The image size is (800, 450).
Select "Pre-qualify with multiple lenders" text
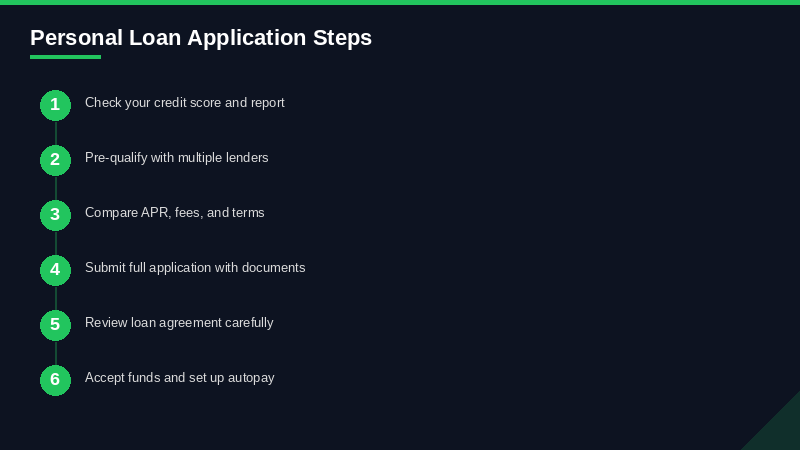pyautogui.click(x=177, y=157)
